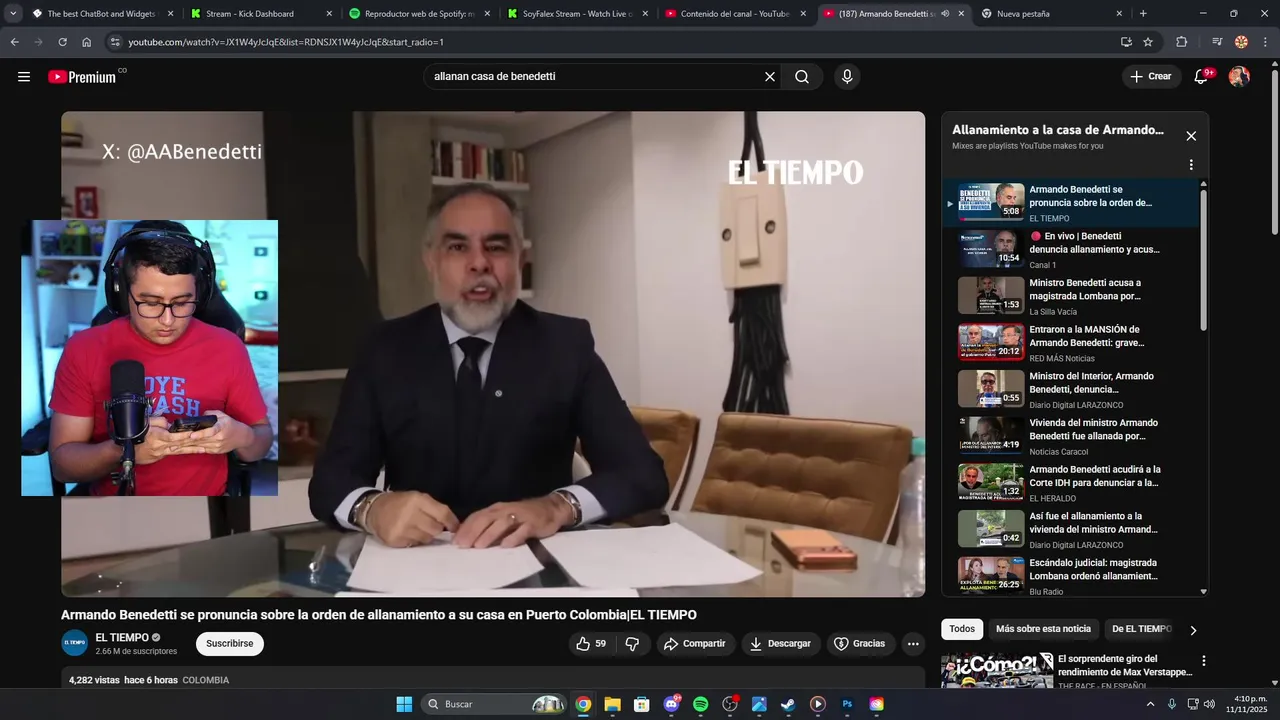Click the Descargar download button
The height and width of the screenshot is (720, 1280).
[781, 644]
